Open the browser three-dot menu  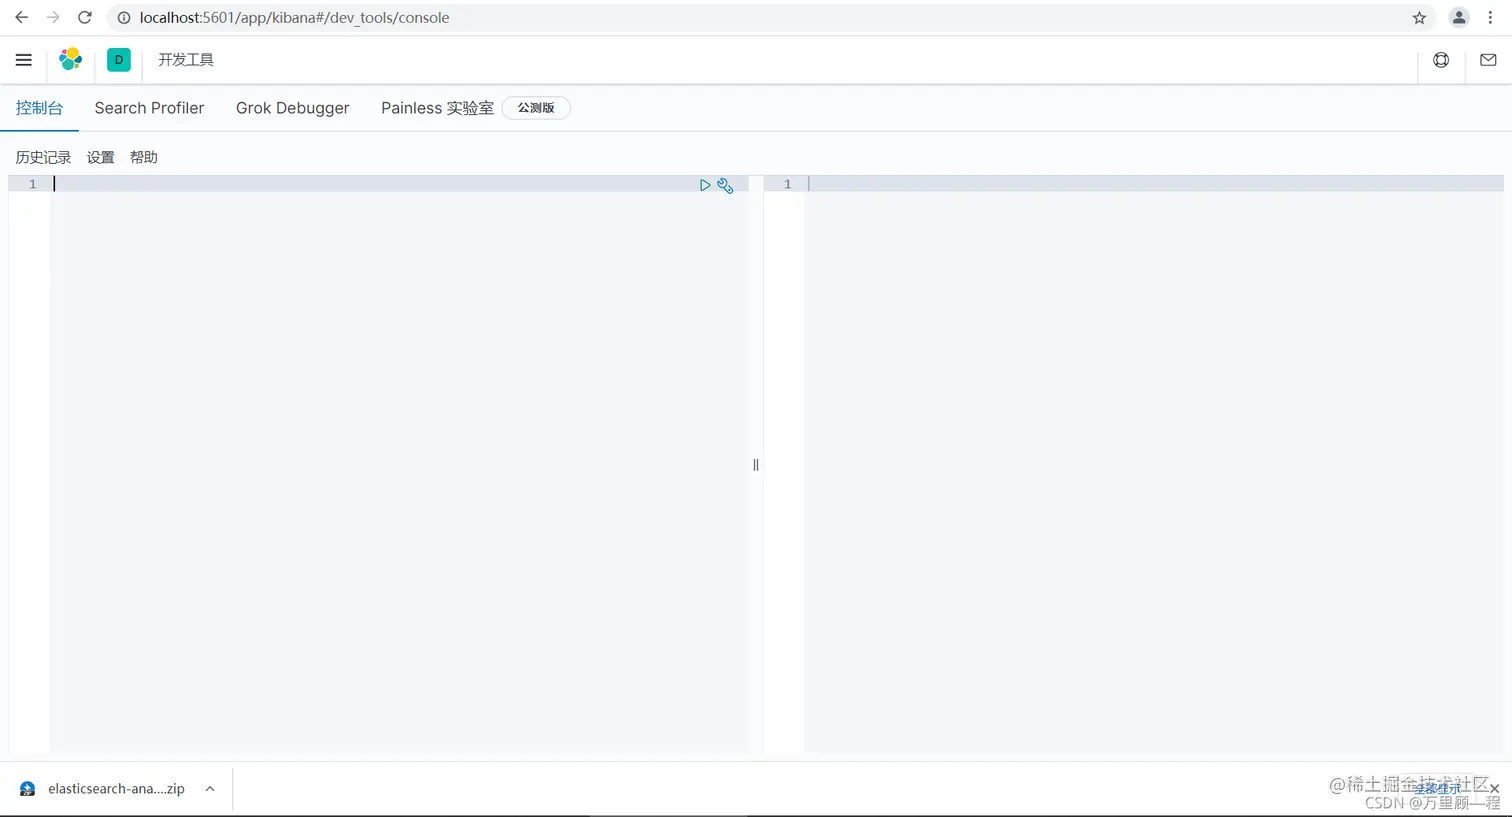pyautogui.click(x=1490, y=18)
